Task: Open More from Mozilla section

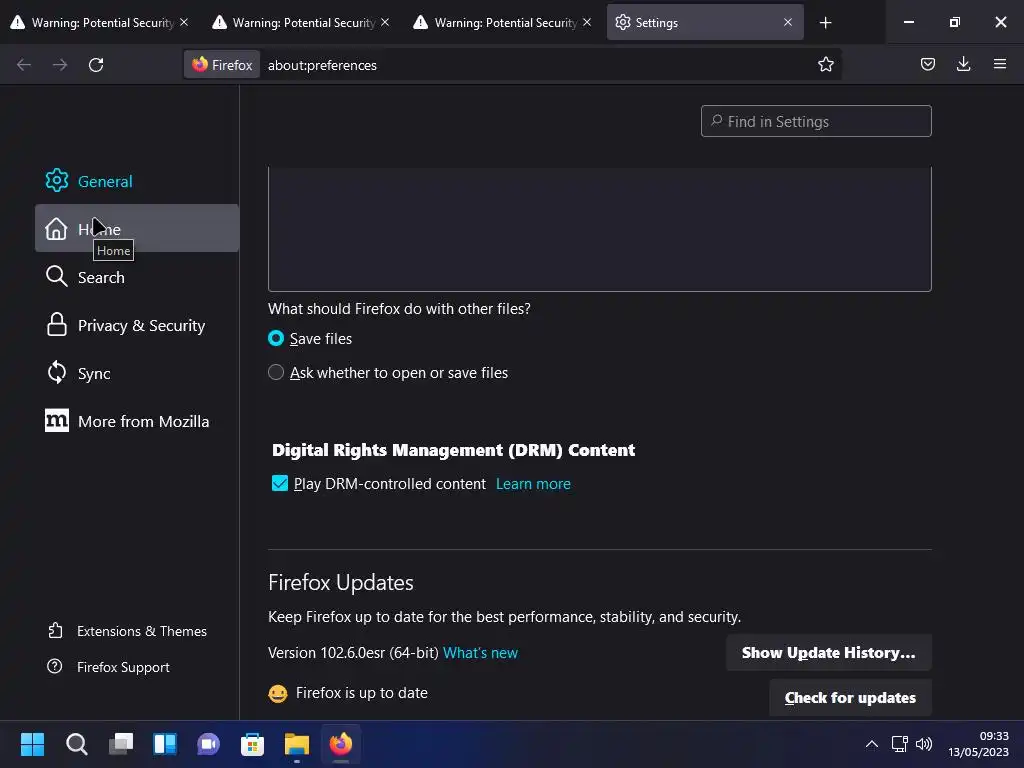Action: (x=136, y=421)
